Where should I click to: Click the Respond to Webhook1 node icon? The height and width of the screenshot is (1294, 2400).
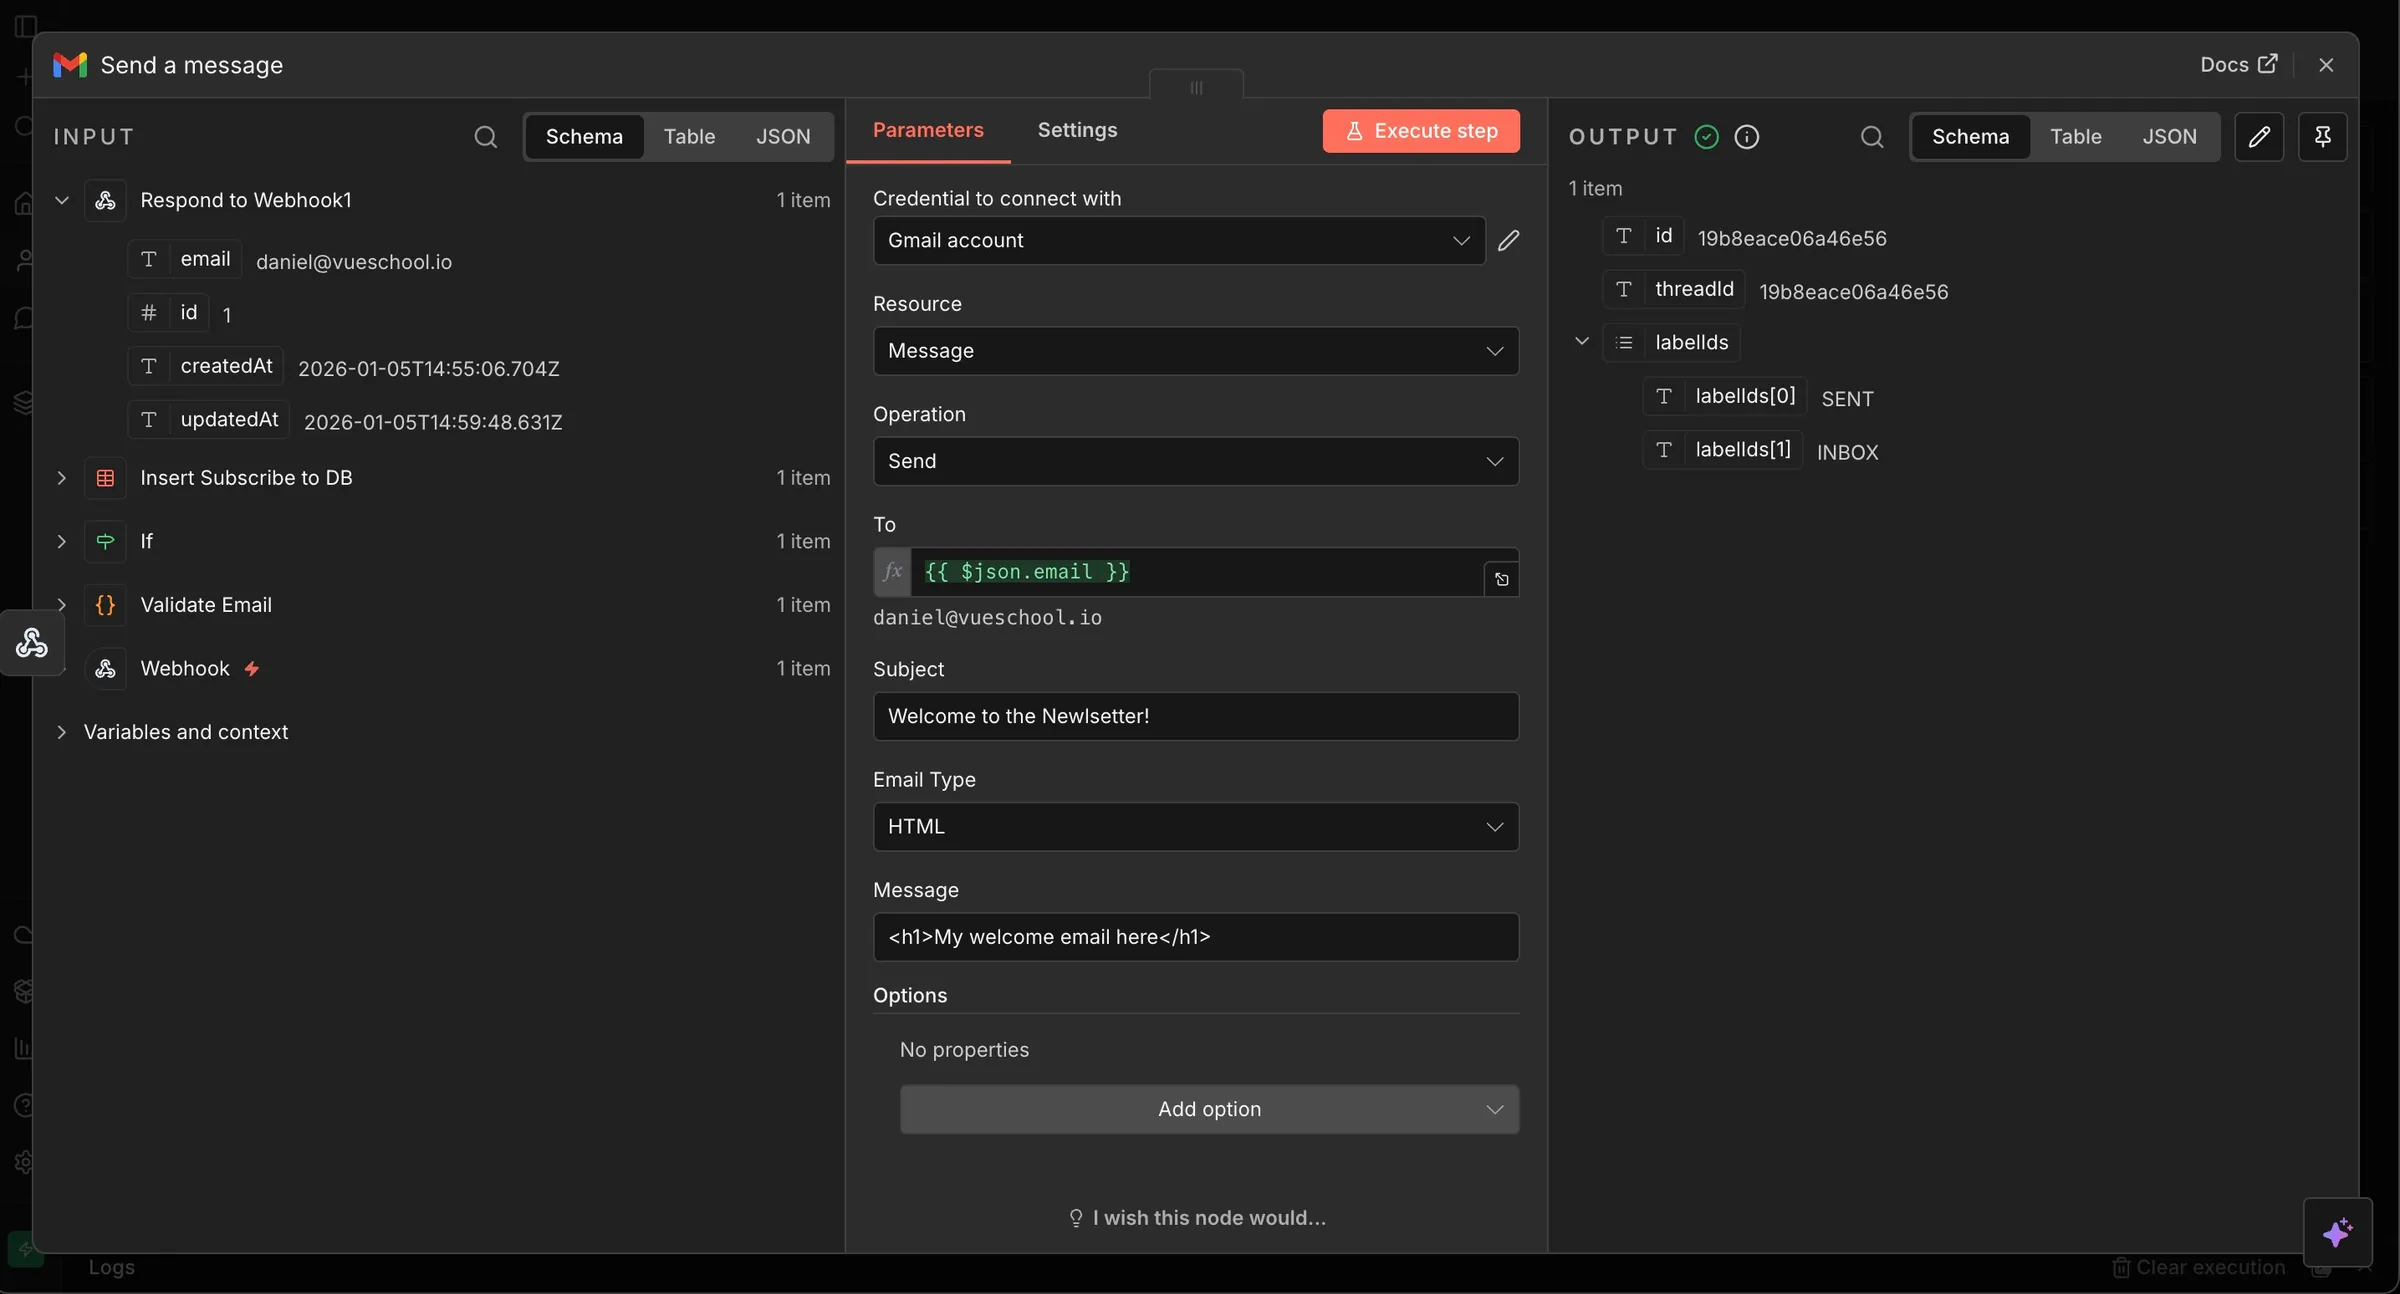click(x=105, y=201)
